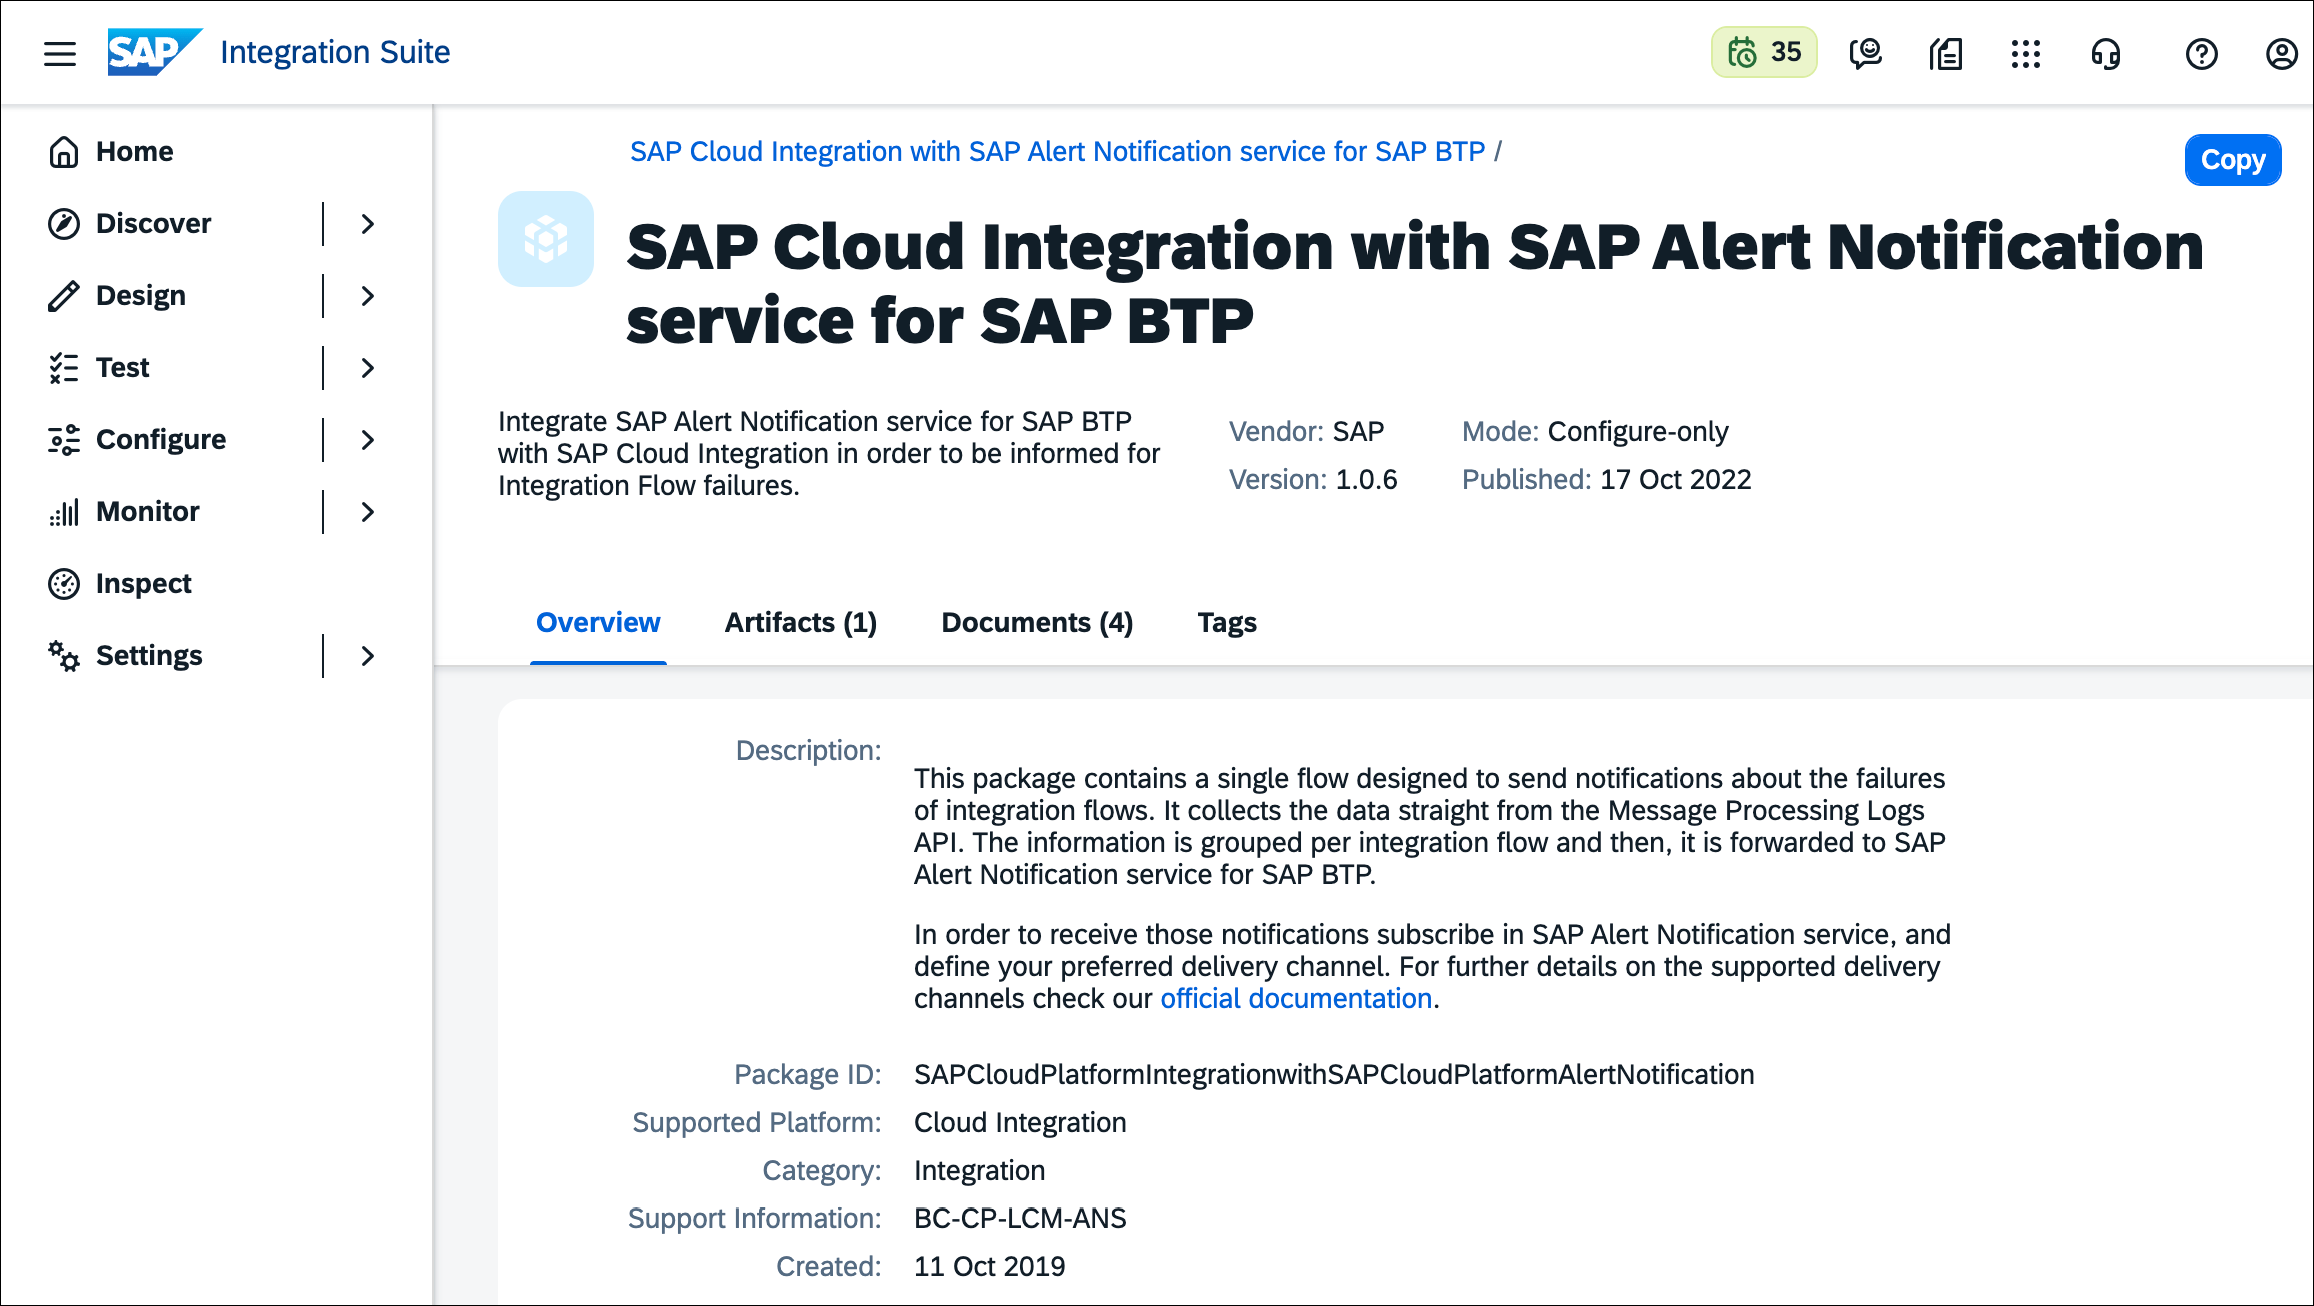Expand the Design navigation section
This screenshot has width=2314, height=1306.
367,296
